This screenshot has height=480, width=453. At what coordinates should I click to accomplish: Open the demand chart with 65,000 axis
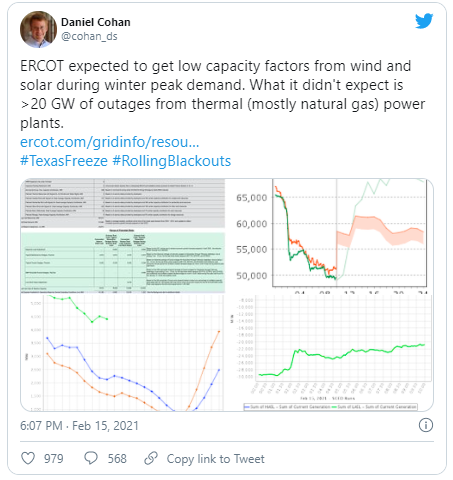click(330, 236)
